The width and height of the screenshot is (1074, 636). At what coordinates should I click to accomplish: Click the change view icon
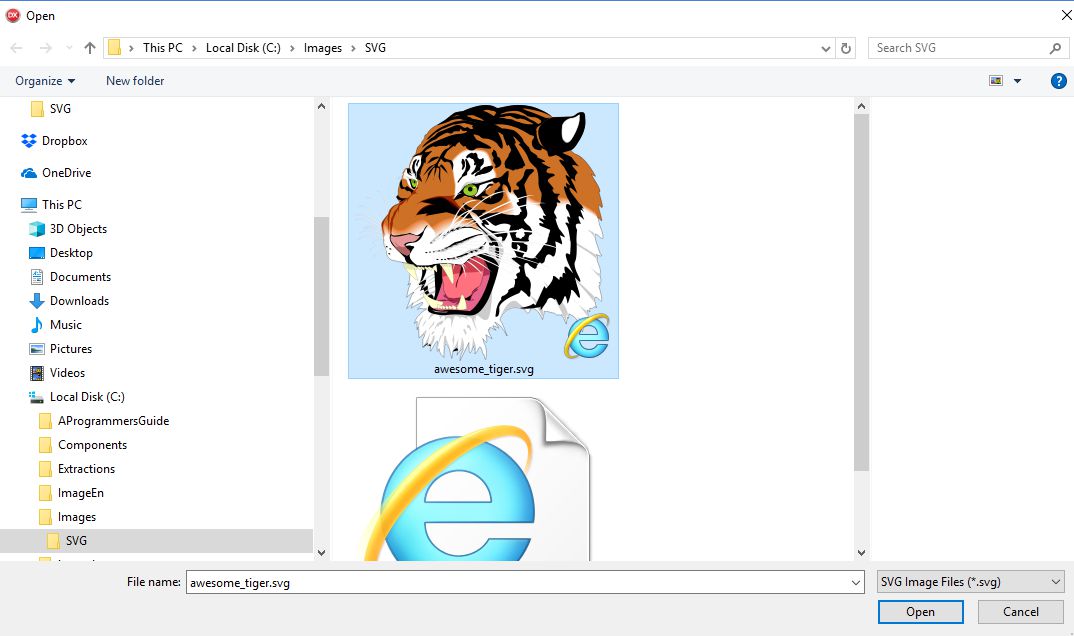[x=996, y=81]
